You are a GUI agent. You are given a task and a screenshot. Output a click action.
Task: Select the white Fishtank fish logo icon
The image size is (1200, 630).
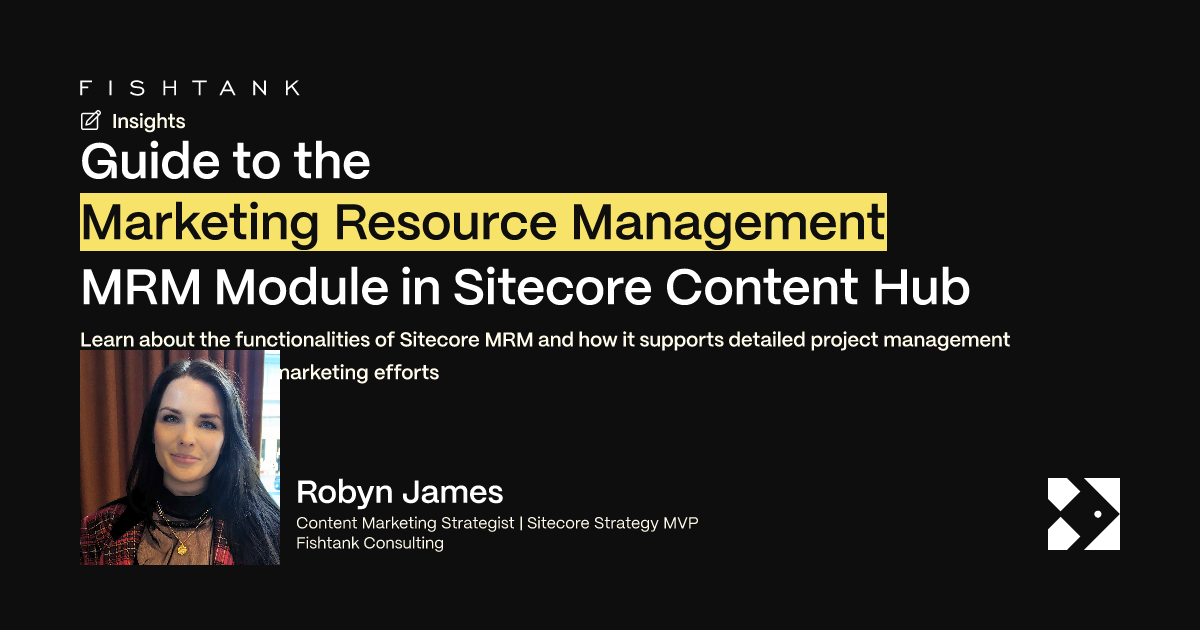[x=1083, y=515]
